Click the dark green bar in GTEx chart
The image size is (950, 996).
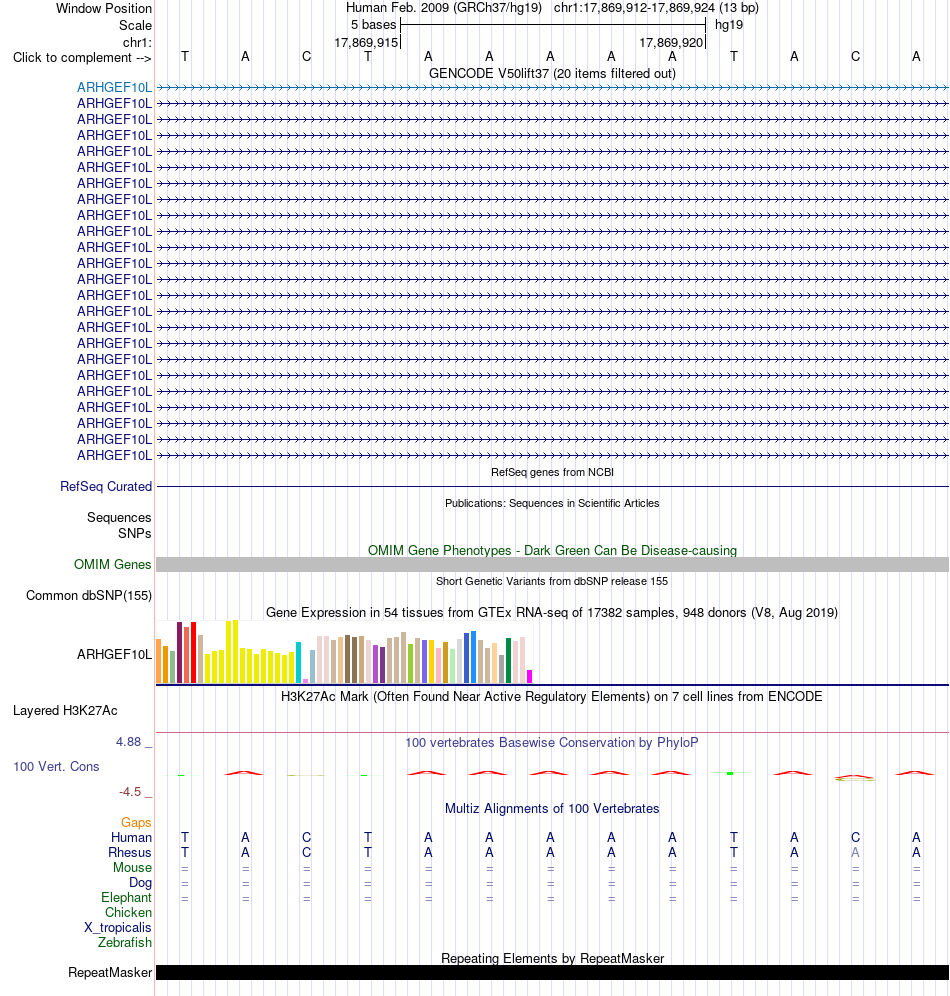tap(508, 661)
